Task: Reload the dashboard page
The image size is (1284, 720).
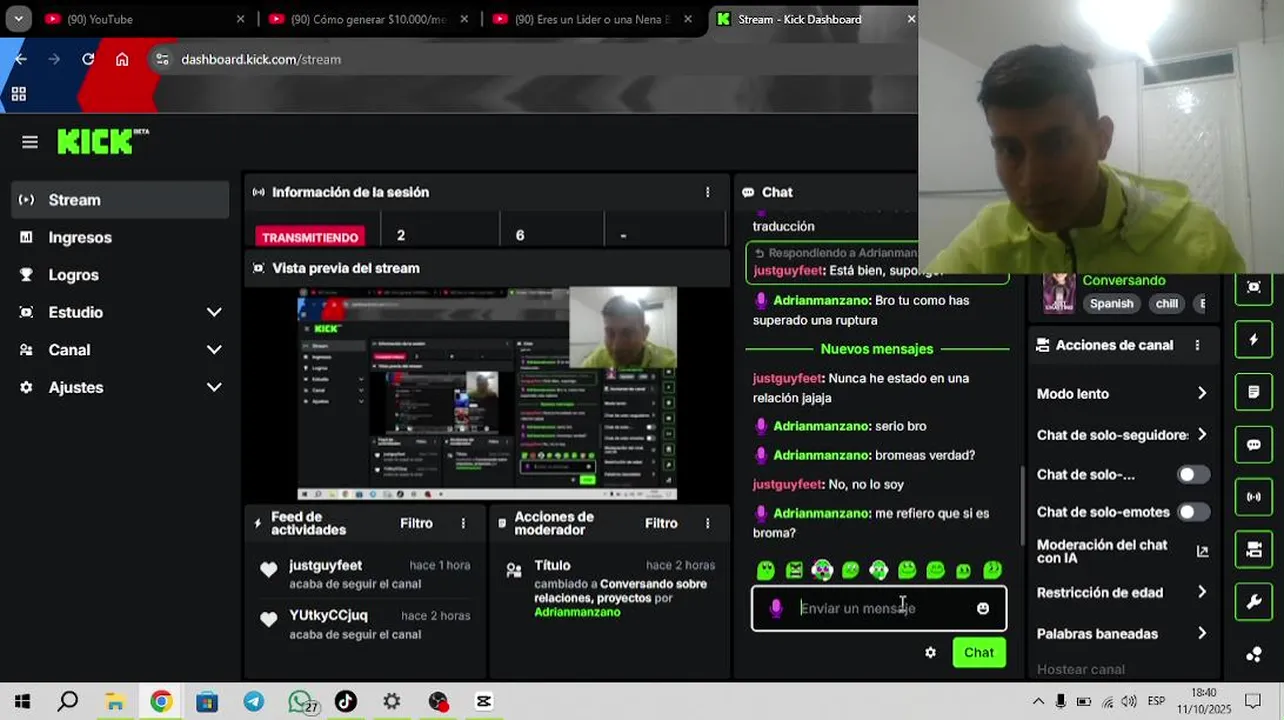Action: click(x=88, y=59)
